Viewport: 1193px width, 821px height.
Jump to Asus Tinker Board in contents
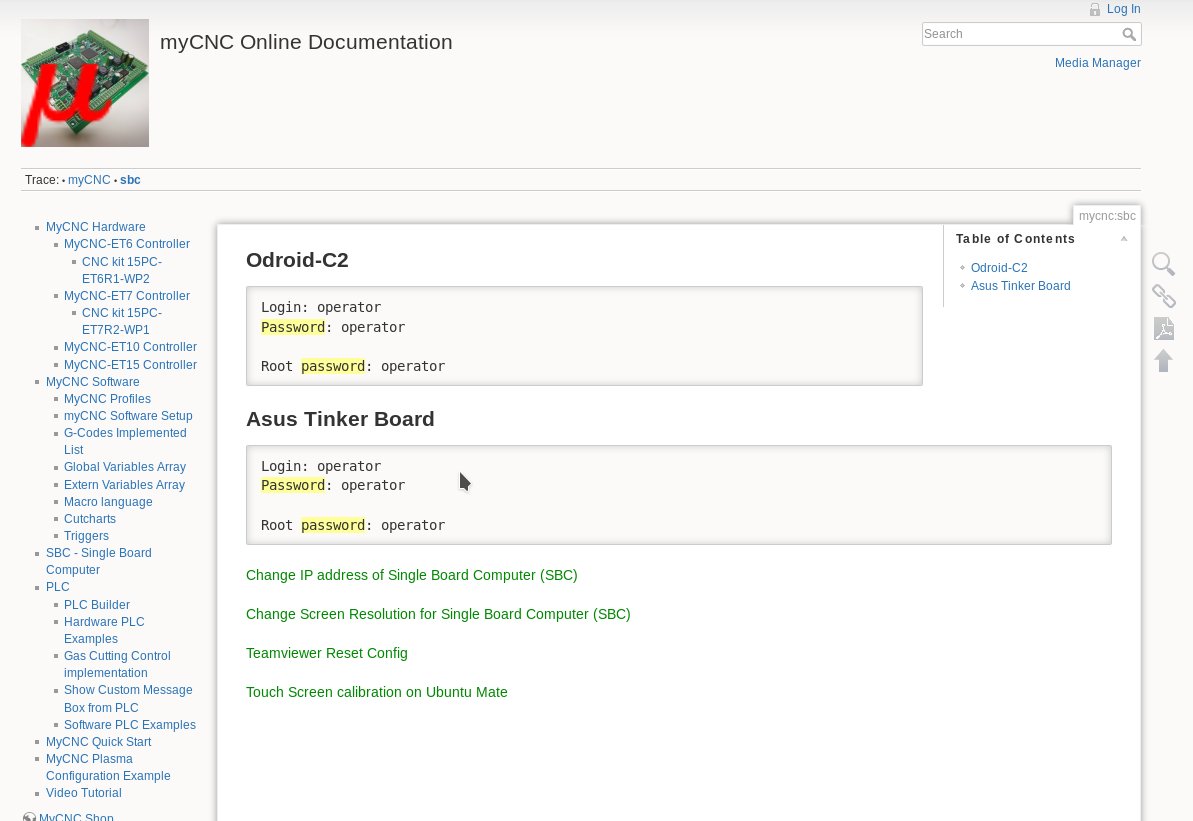(x=1020, y=286)
